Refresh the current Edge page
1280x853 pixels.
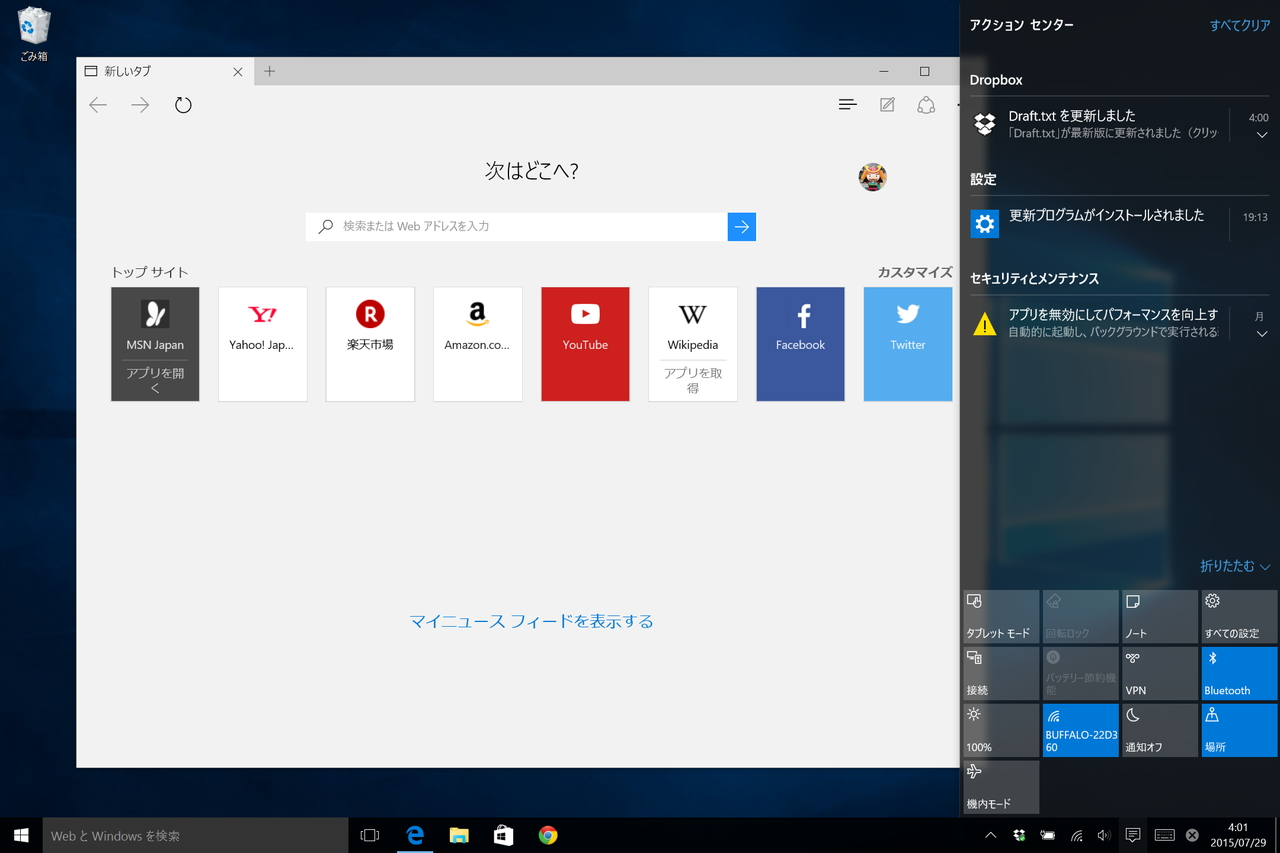pyautogui.click(x=183, y=104)
